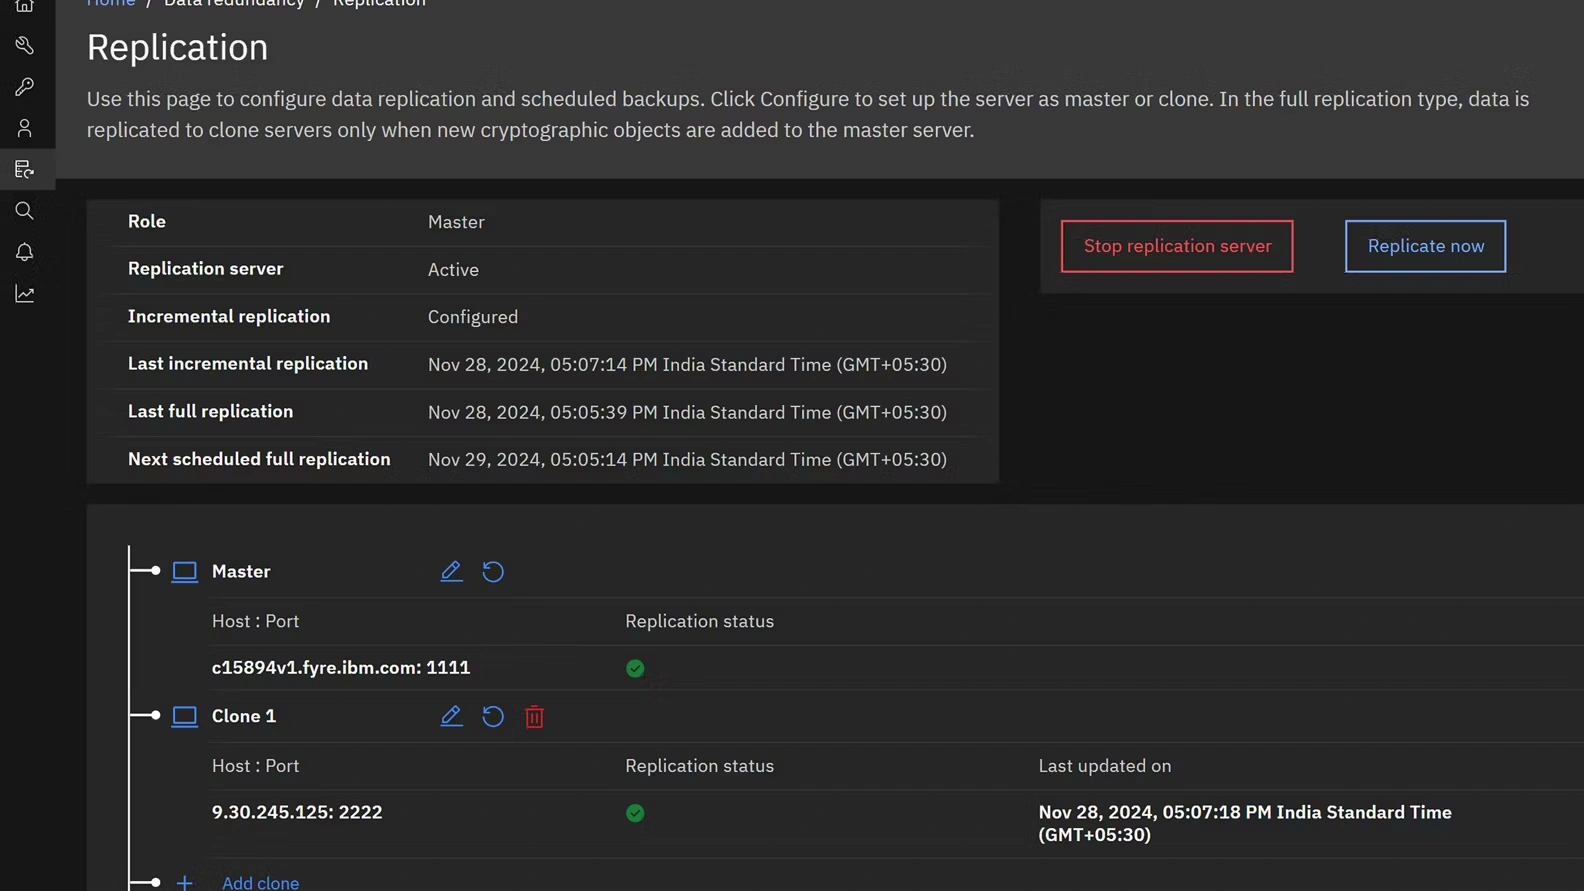Image resolution: width=1584 pixels, height=891 pixels.
Task: Edit the Master server with pencil icon
Action: point(451,571)
